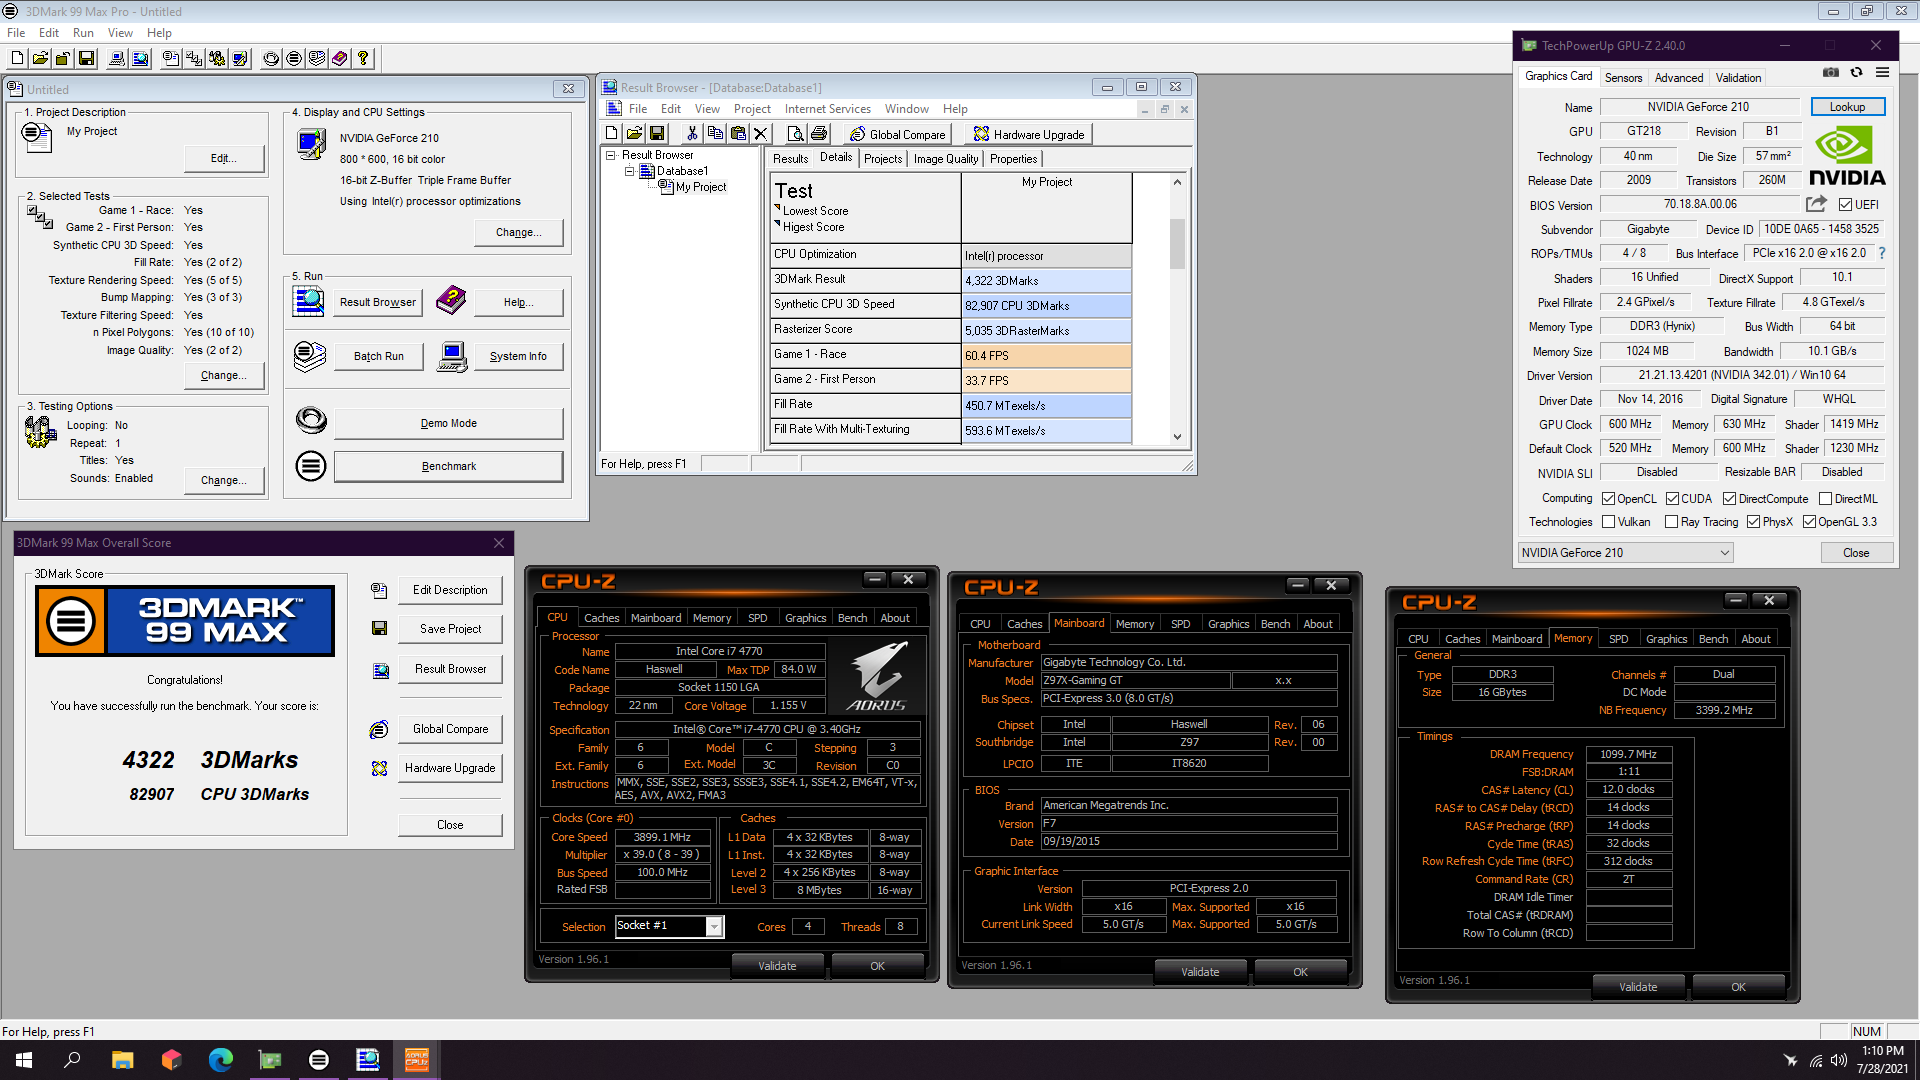This screenshot has width=1920, height=1080.
Task: Click the Lookup button in GPU-Z
Action: click(1847, 107)
